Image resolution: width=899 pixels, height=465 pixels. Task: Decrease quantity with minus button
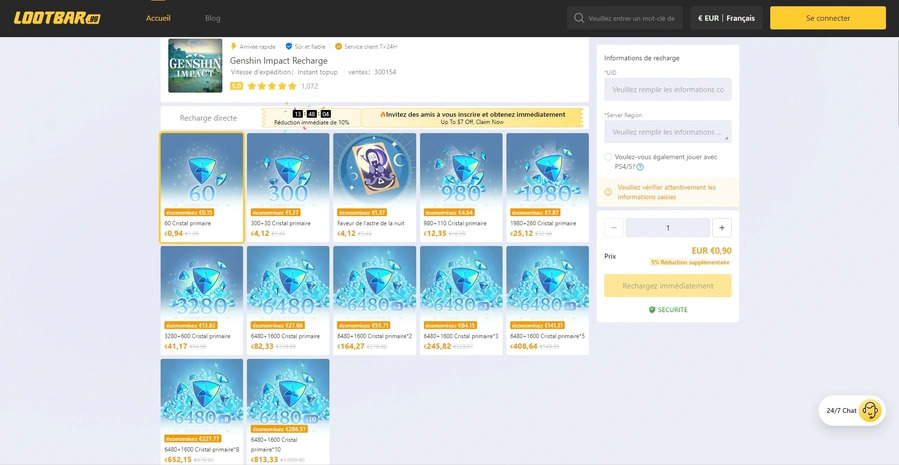613,228
